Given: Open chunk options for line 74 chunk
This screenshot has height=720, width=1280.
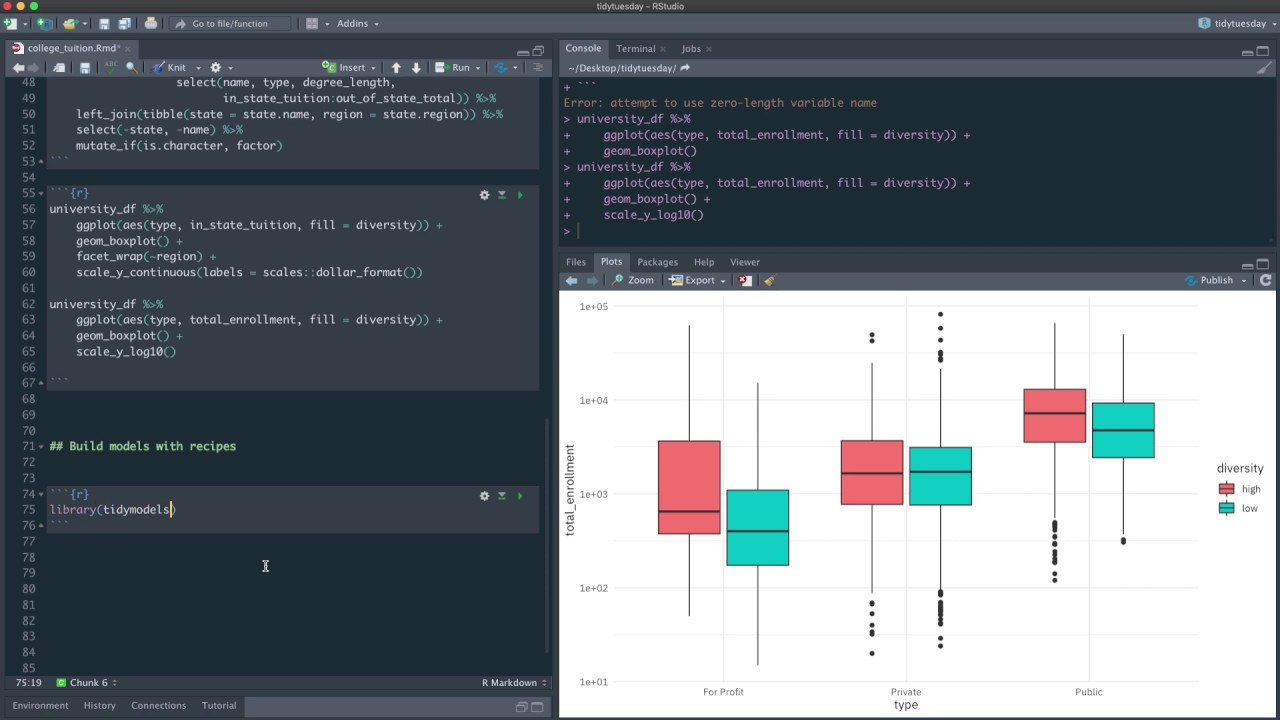Looking at the screenshot, I should 484,495.
